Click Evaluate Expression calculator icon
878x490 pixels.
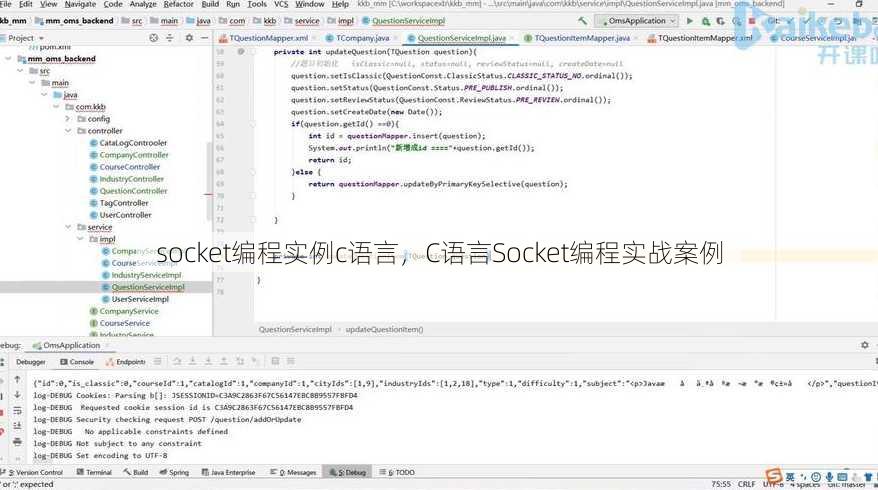click(x=275, y=362)
